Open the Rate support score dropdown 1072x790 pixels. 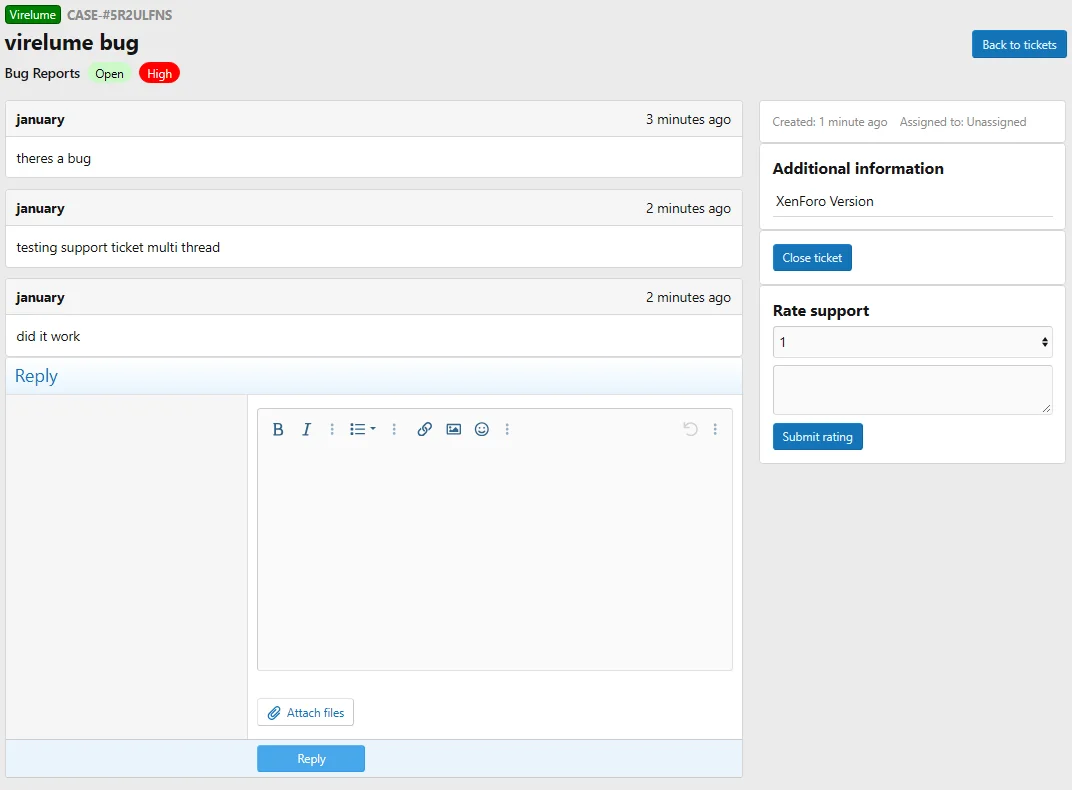(x=913, y=342)
